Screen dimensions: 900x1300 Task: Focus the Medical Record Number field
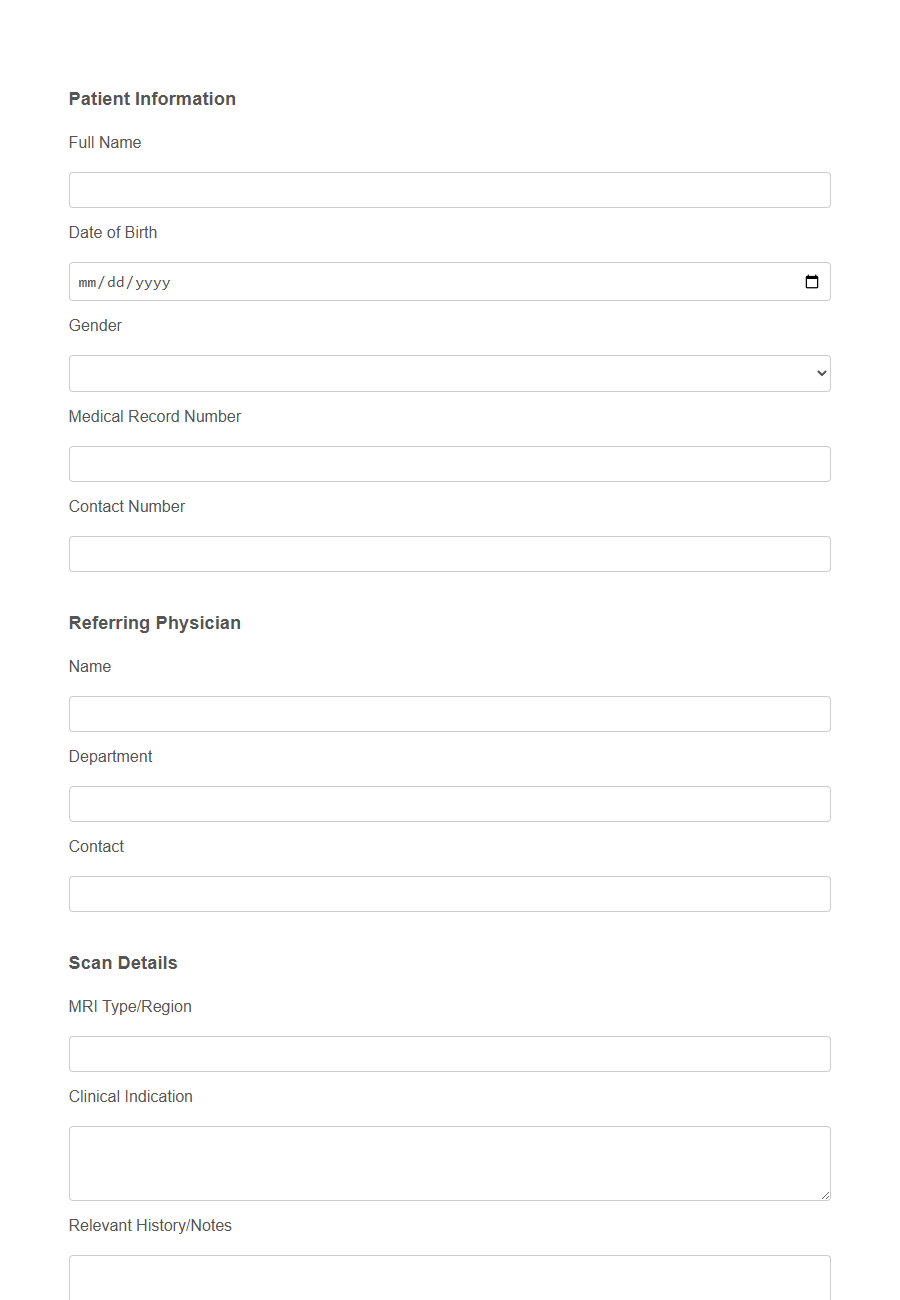[449, 463]
